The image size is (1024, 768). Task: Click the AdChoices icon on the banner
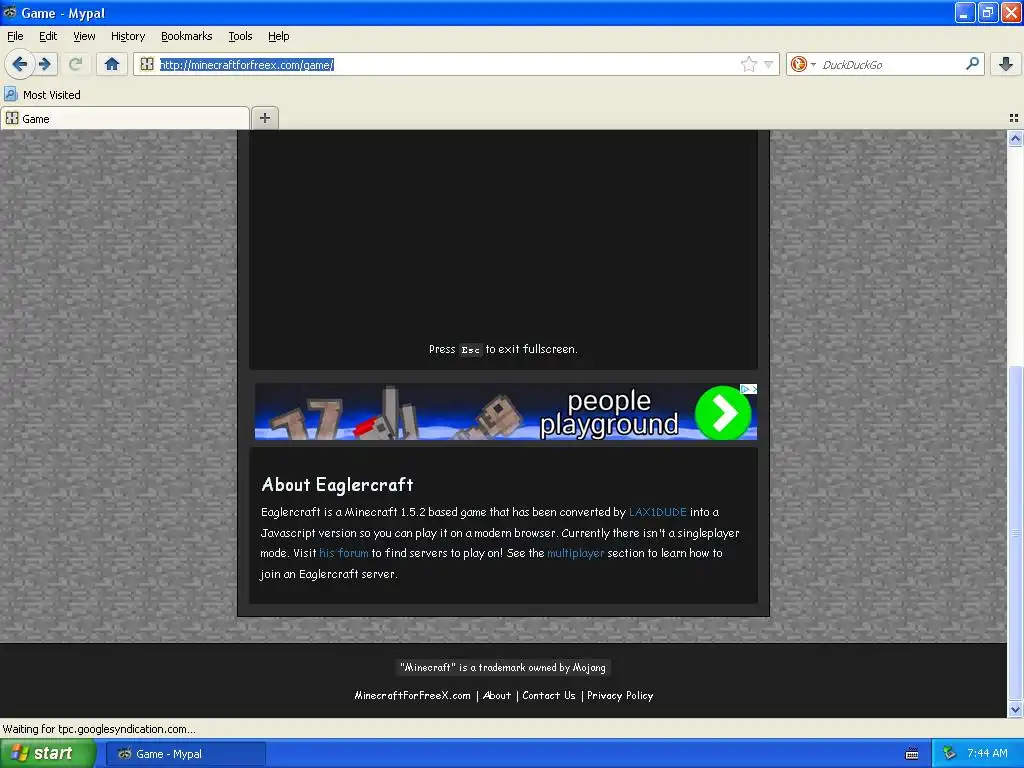(x=744, y=389)
